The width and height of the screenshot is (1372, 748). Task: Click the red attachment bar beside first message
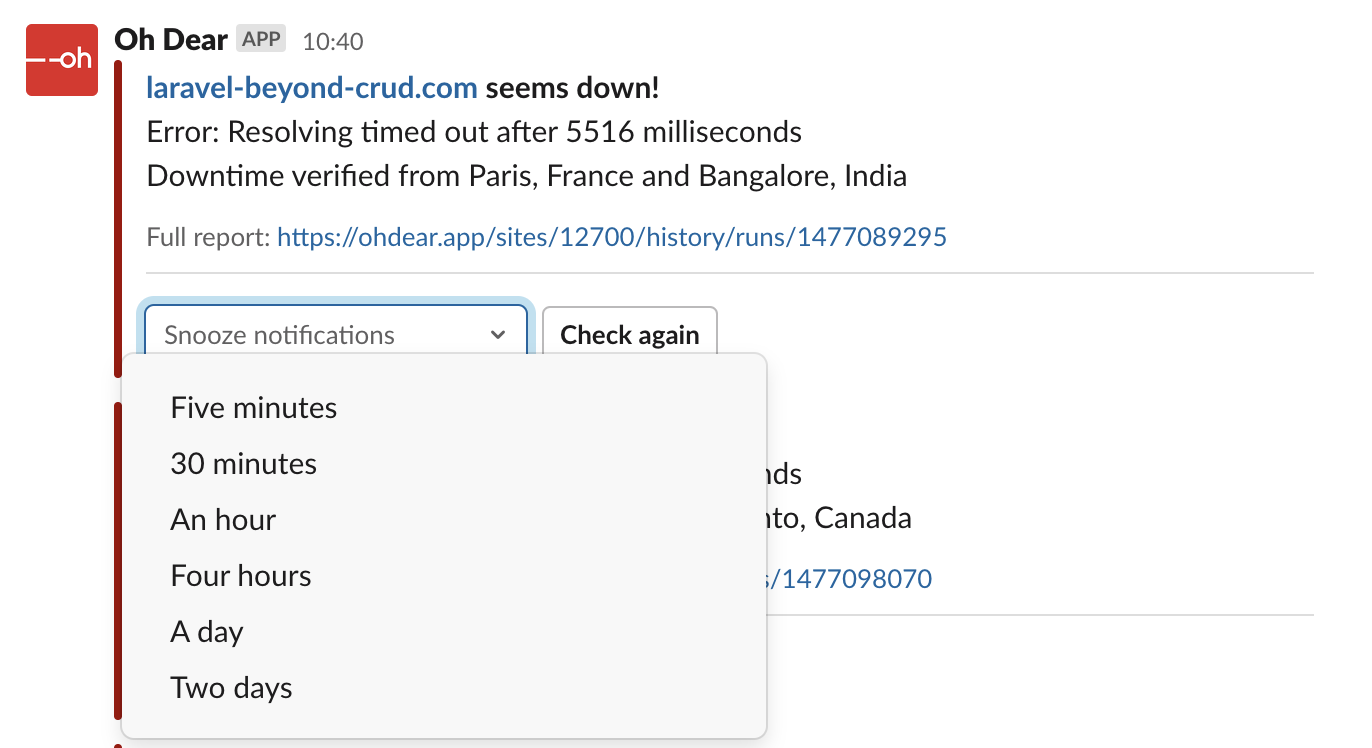[x=118, y=218]
